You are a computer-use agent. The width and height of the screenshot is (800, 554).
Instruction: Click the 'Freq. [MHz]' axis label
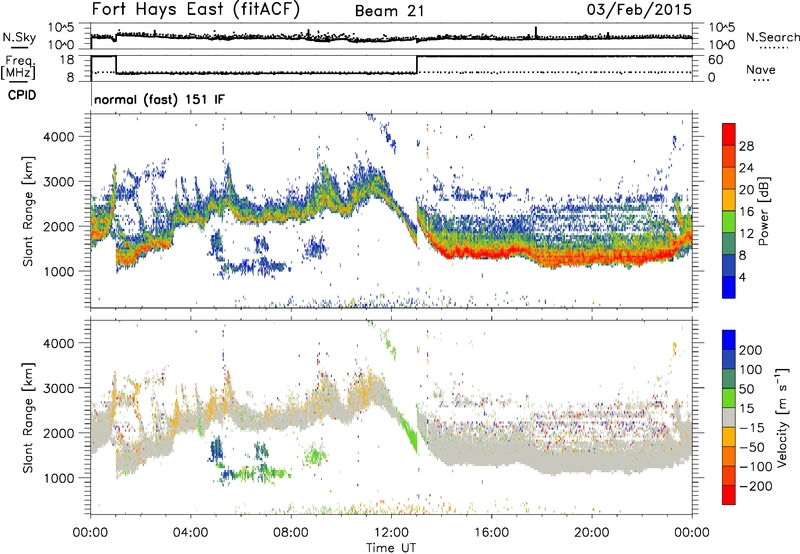click(x=18, y=68)
